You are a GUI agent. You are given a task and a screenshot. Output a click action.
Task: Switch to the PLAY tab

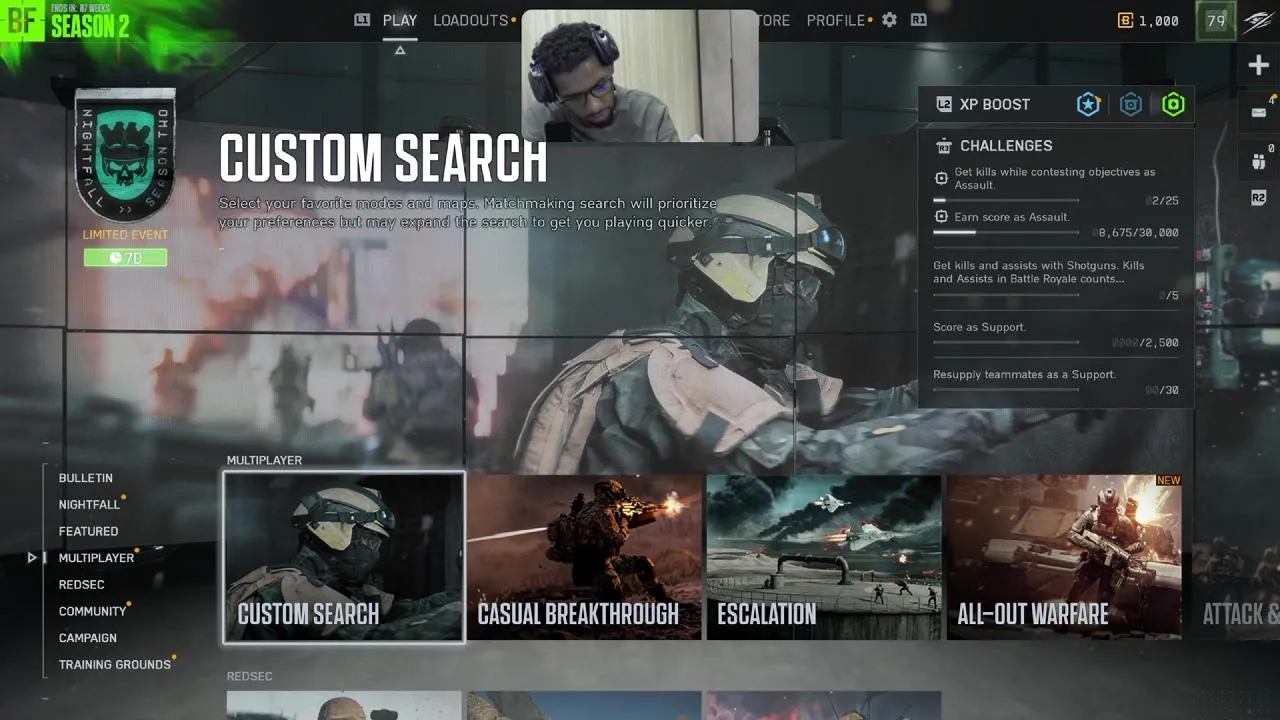400,20
